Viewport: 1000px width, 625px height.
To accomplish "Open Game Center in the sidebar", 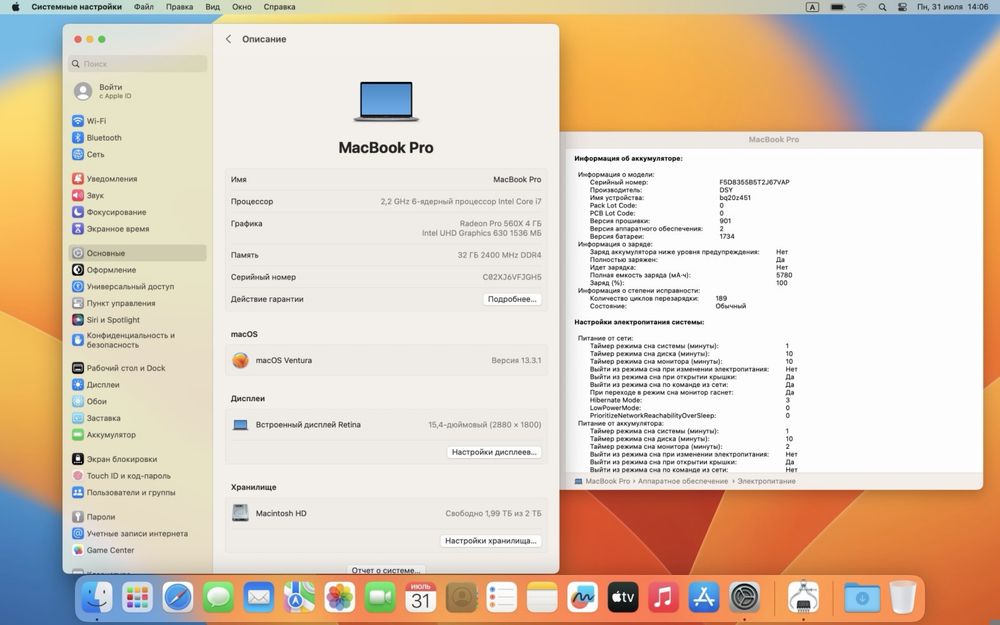I will 137,550.
